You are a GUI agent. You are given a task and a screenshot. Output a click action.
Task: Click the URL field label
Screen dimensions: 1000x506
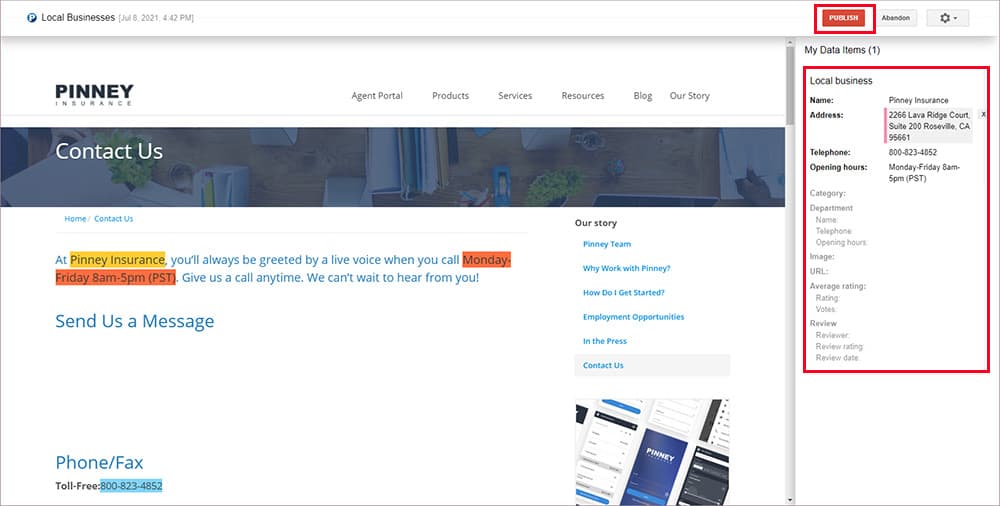point(819,271)
